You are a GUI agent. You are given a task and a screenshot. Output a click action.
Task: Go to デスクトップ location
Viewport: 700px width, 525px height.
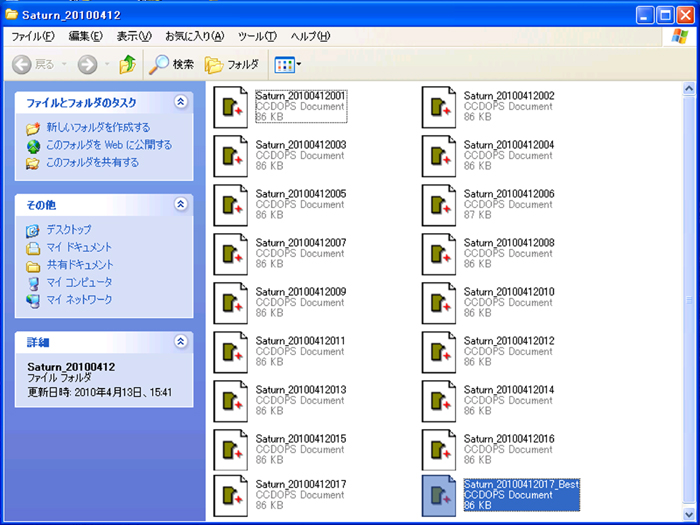pyautogui.click(x=69, y=229)
